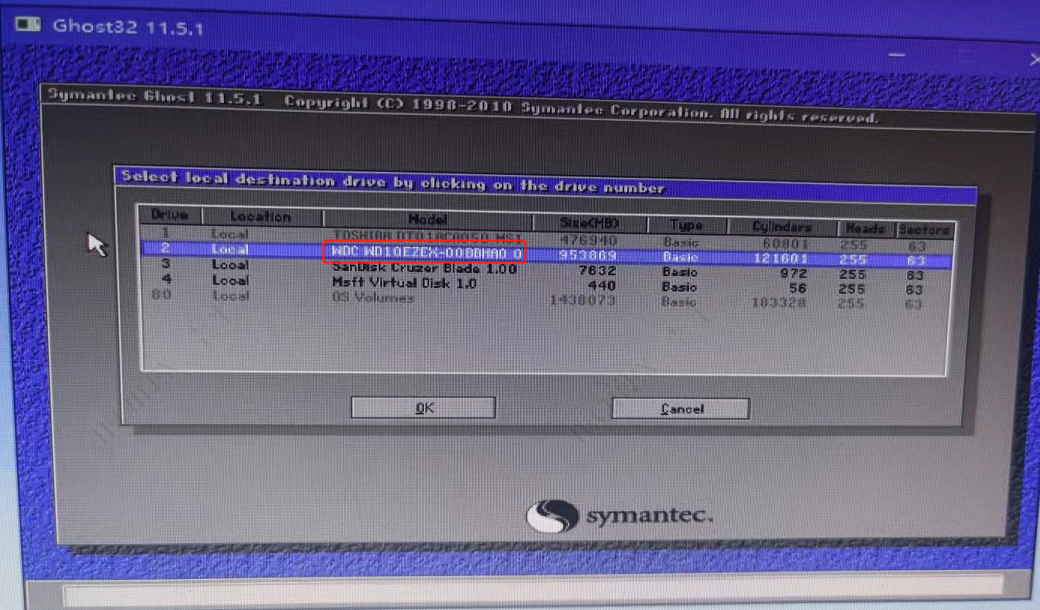Image resolution: width=1040 pixels, height=610 pixels.
Task: Click the SanDisk Cruzer Blade 1.00 entry
Action: point(424,268)
